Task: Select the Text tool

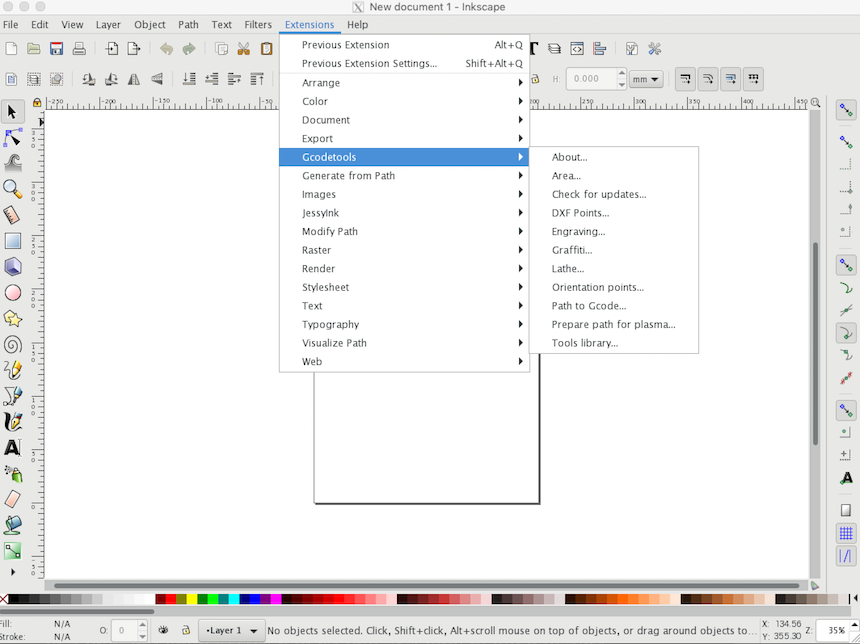Action: coord(12,448)
